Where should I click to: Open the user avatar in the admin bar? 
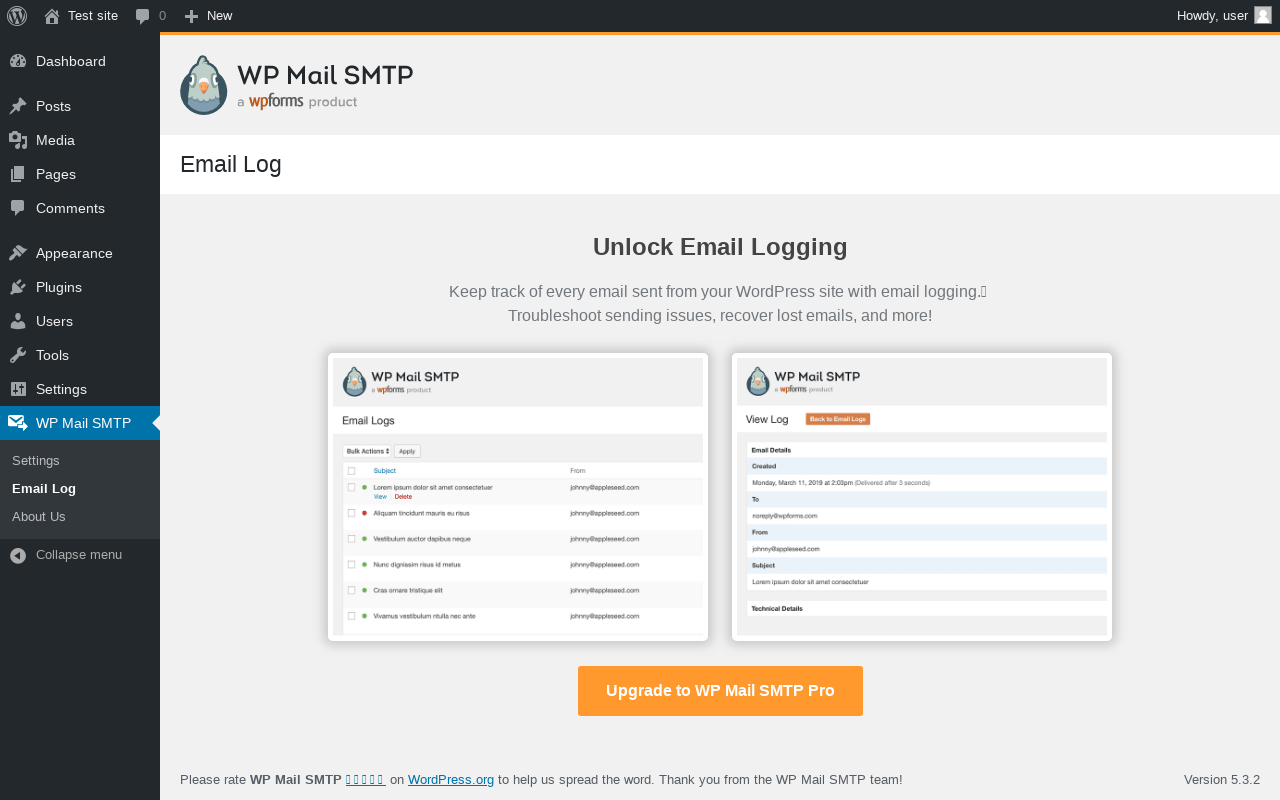pyautogui.click(x=1263, y=15)
